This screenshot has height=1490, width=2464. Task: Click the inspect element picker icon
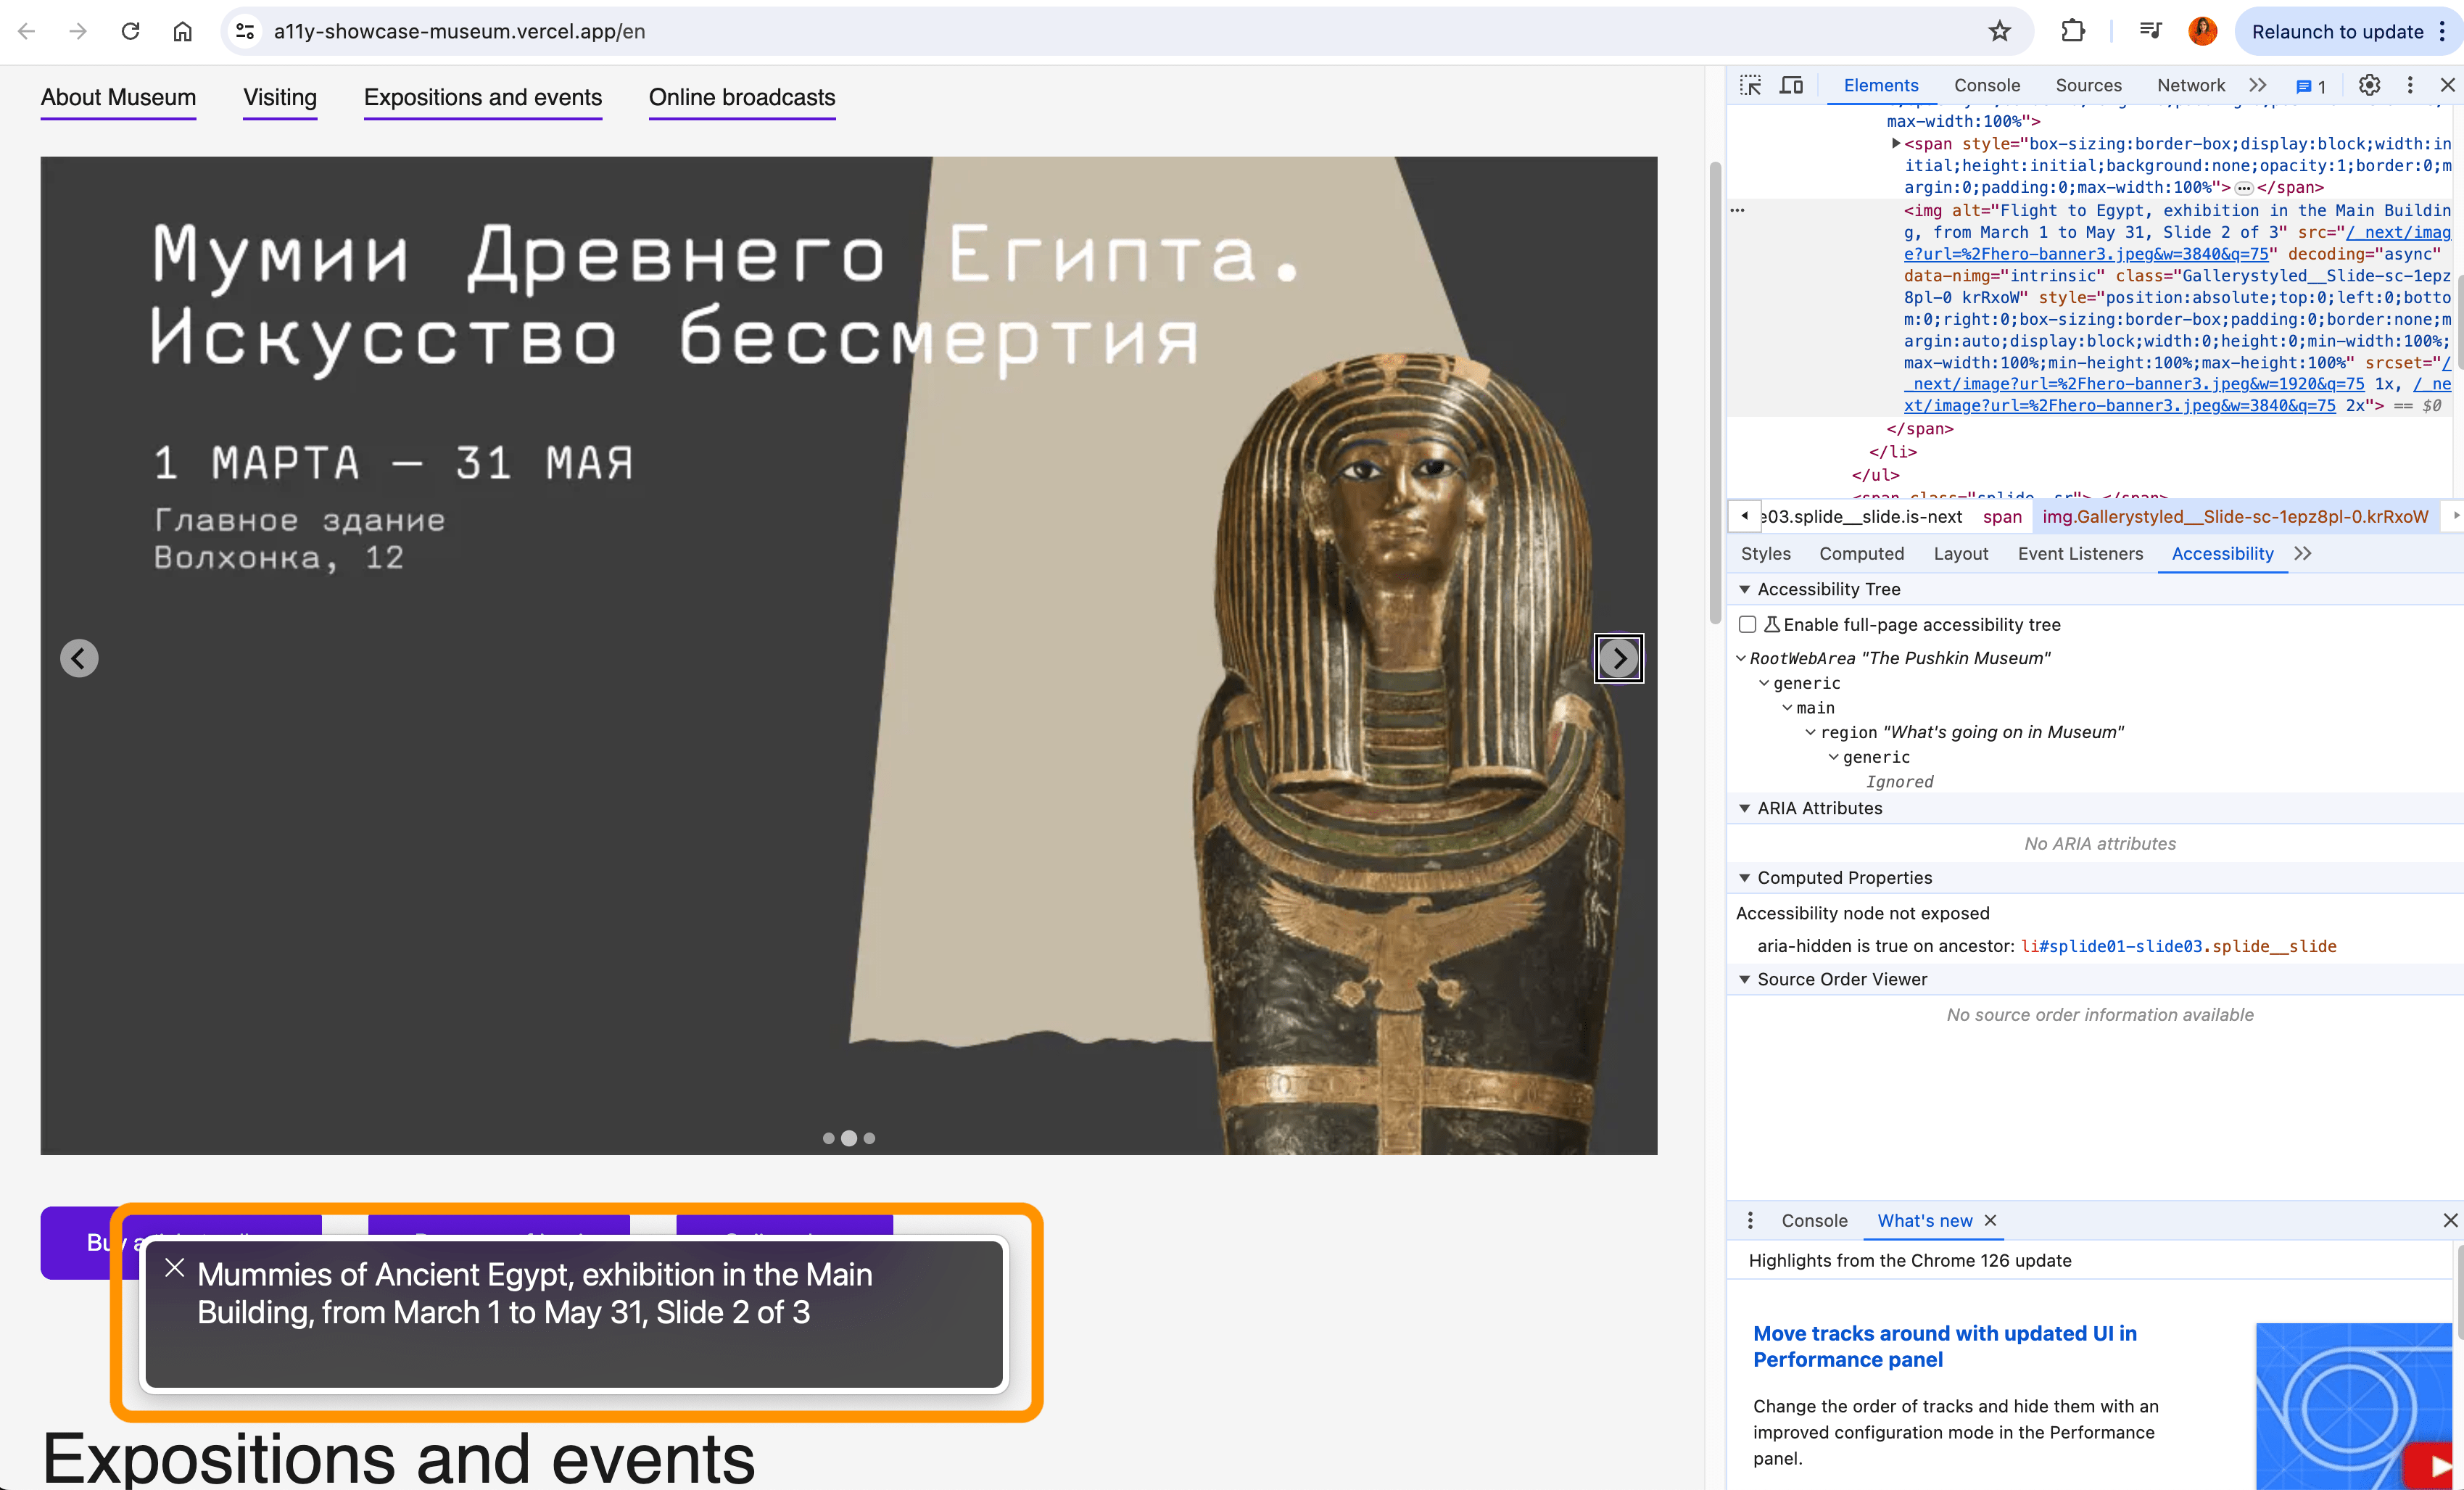point(1750,85)
